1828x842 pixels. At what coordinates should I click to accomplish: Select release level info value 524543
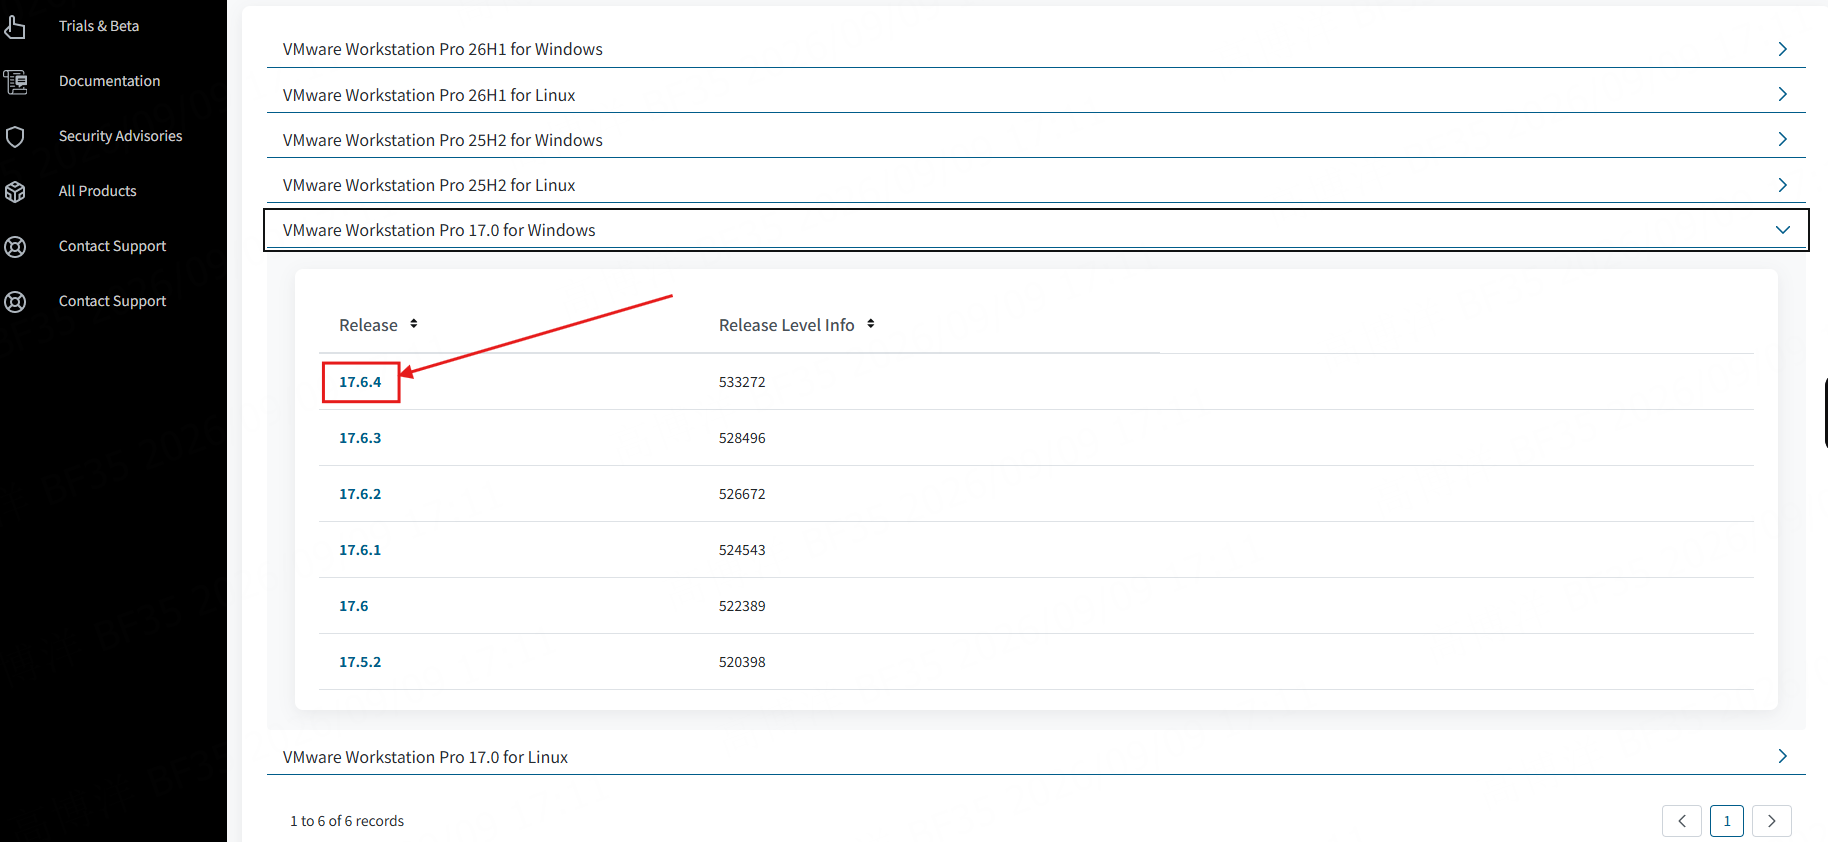[x=742, y=550]
